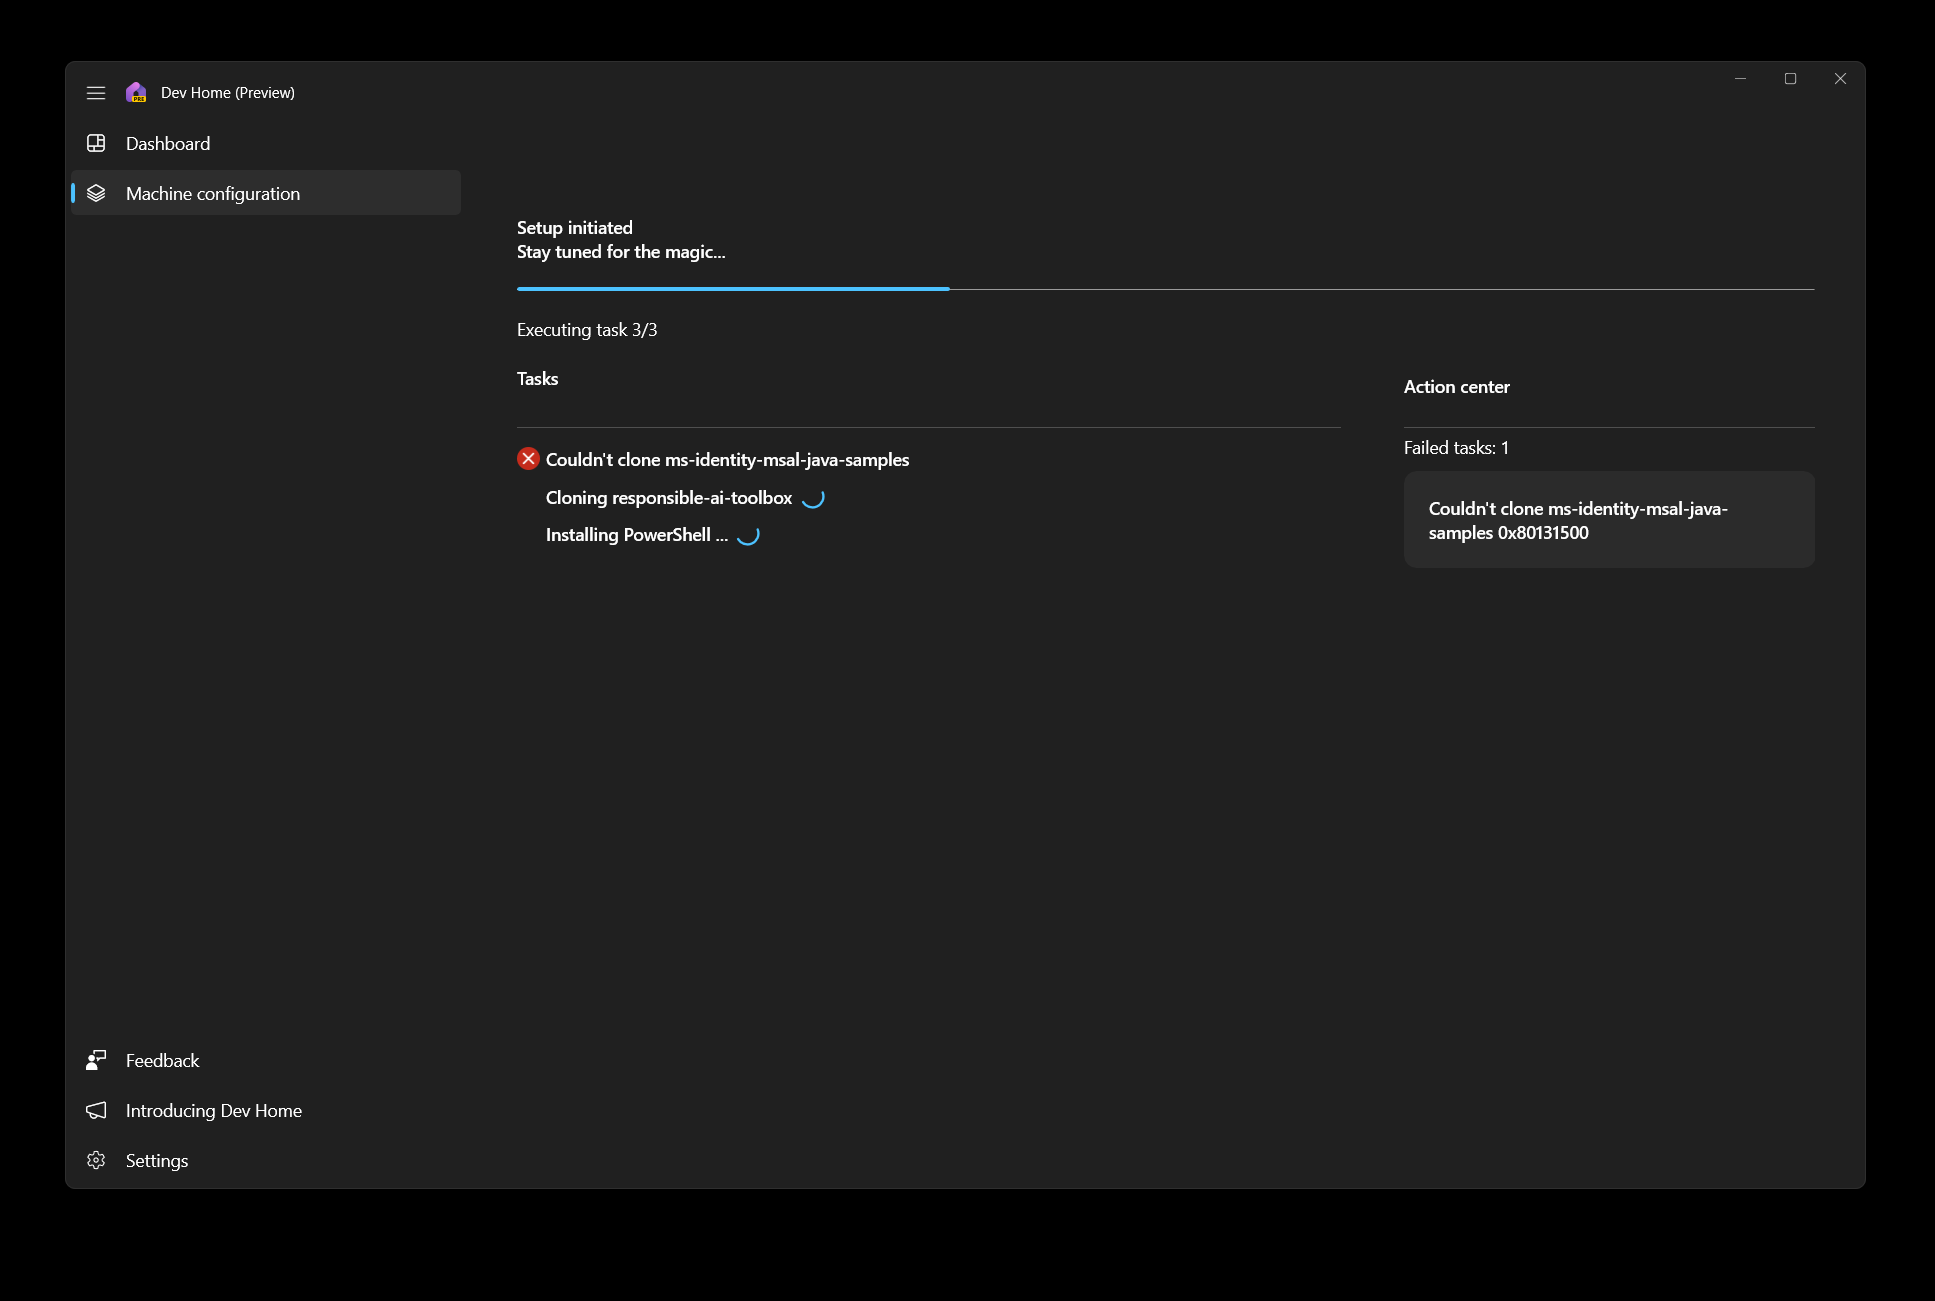Open Settings via the gear icon

[x=96, y=1160]
